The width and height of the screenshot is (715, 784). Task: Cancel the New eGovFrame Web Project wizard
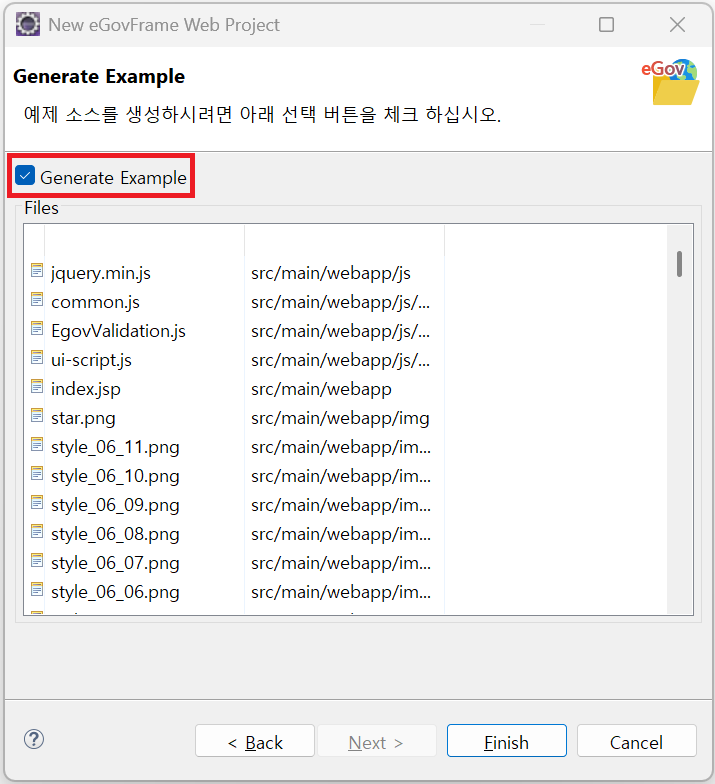[636, 741]
